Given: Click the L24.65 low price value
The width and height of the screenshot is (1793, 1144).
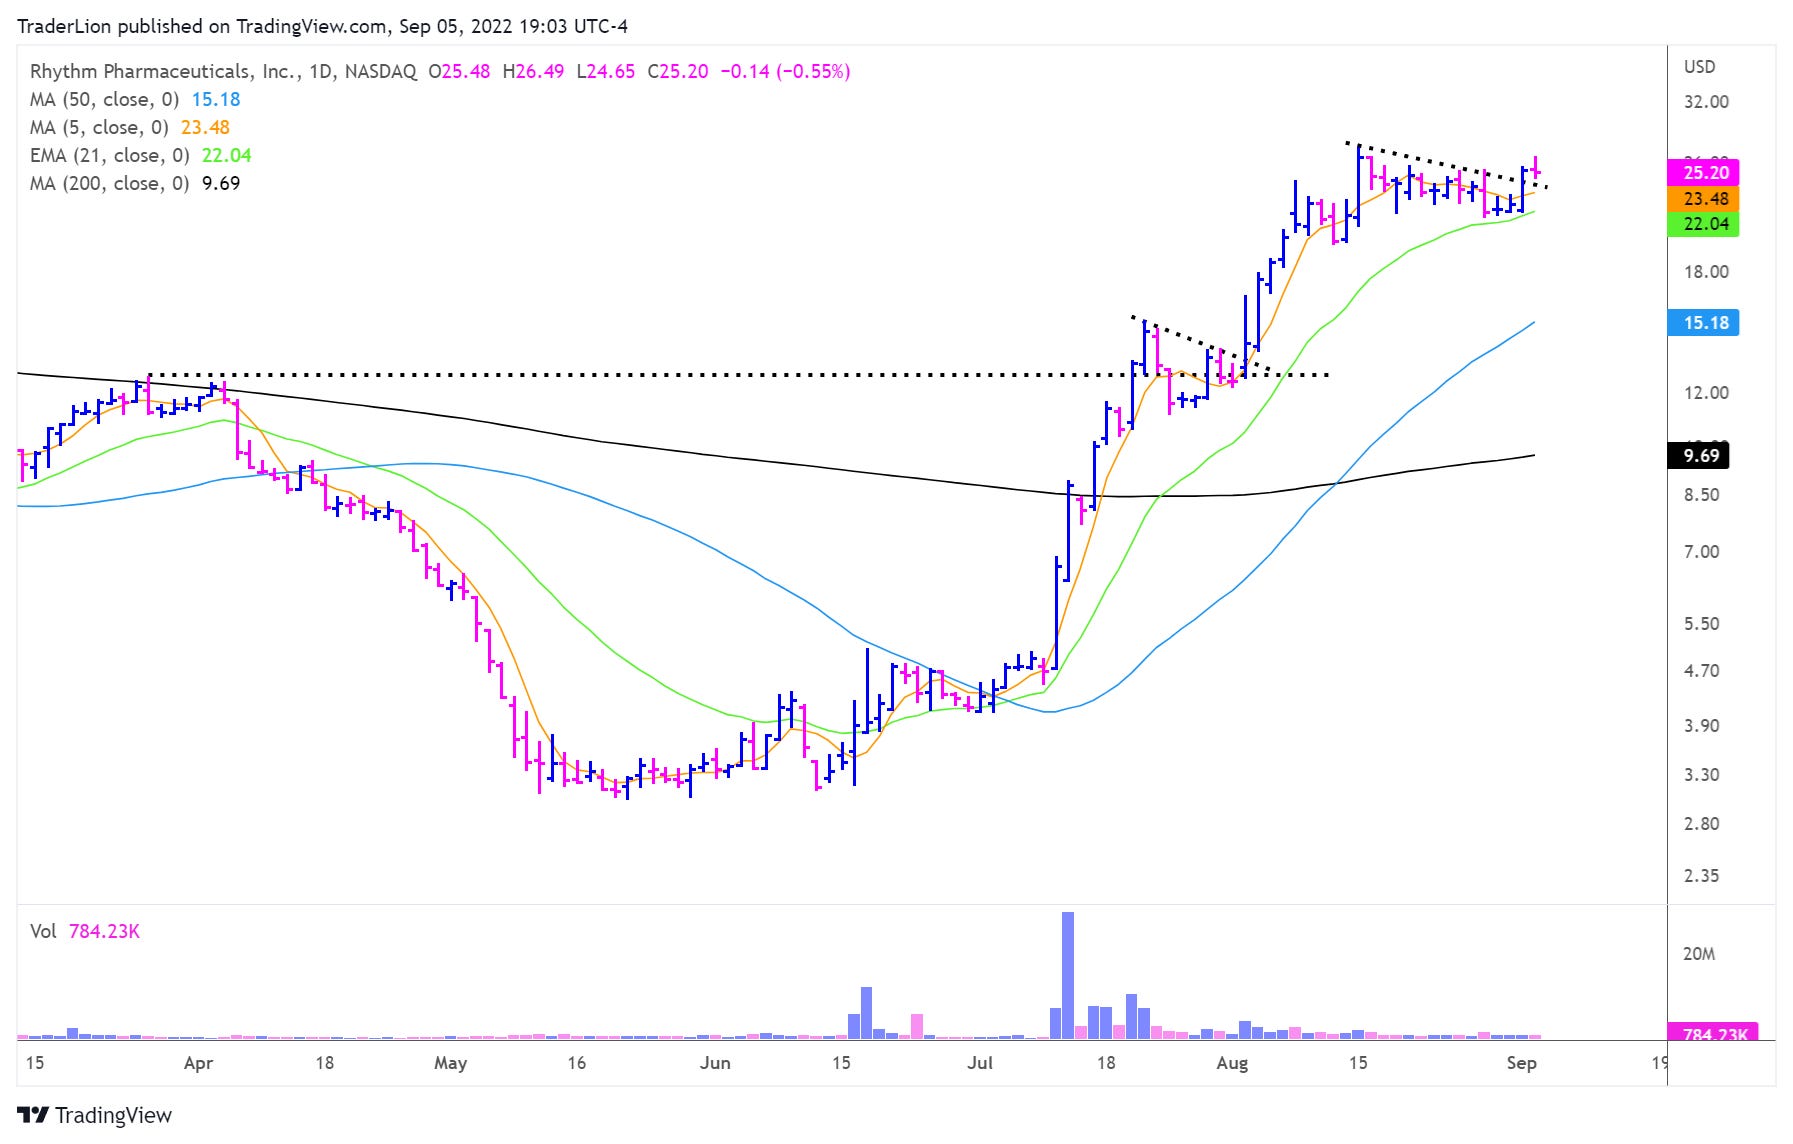Looking at the screenshot, I should click(606, 72).
